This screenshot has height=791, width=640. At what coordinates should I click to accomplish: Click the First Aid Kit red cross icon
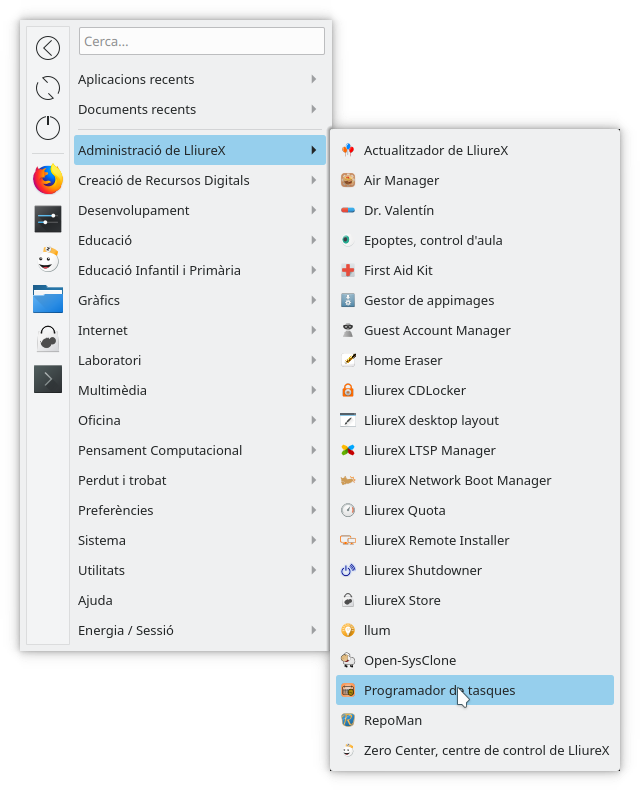pyautogui.click(x=348, y=270)
